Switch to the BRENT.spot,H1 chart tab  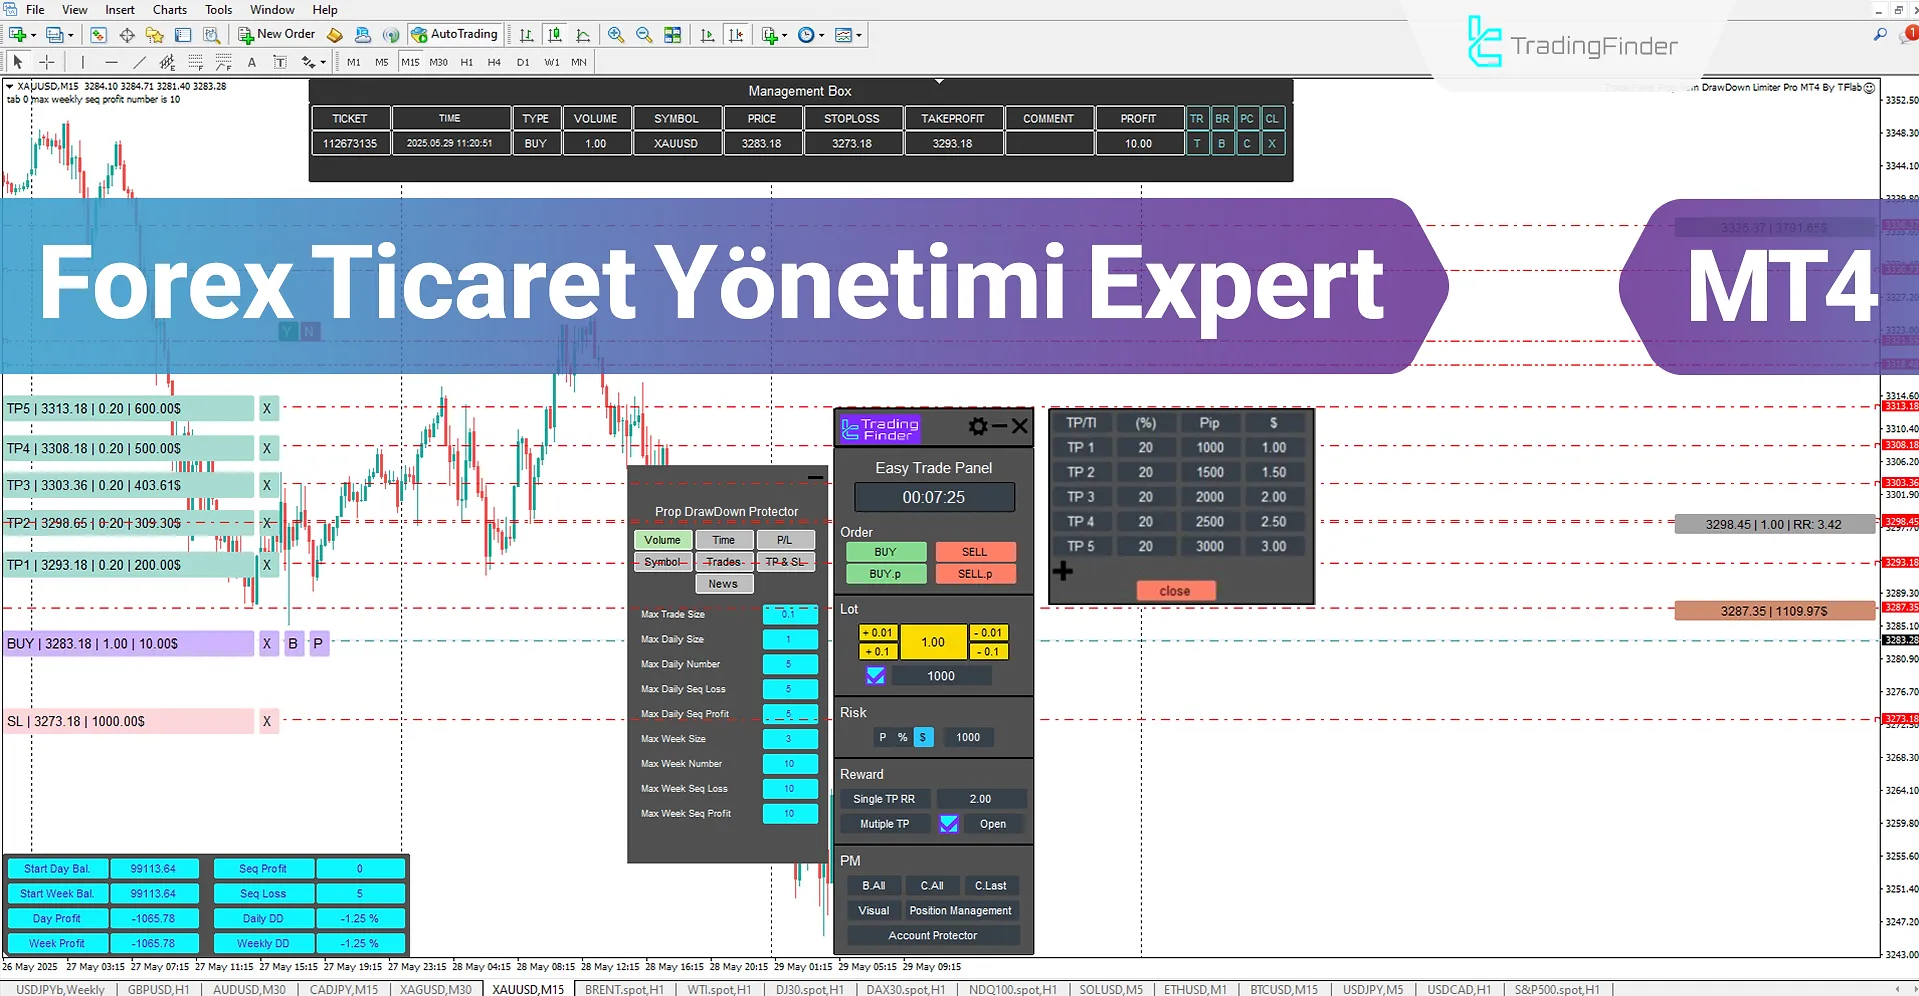tap(623, 989)
